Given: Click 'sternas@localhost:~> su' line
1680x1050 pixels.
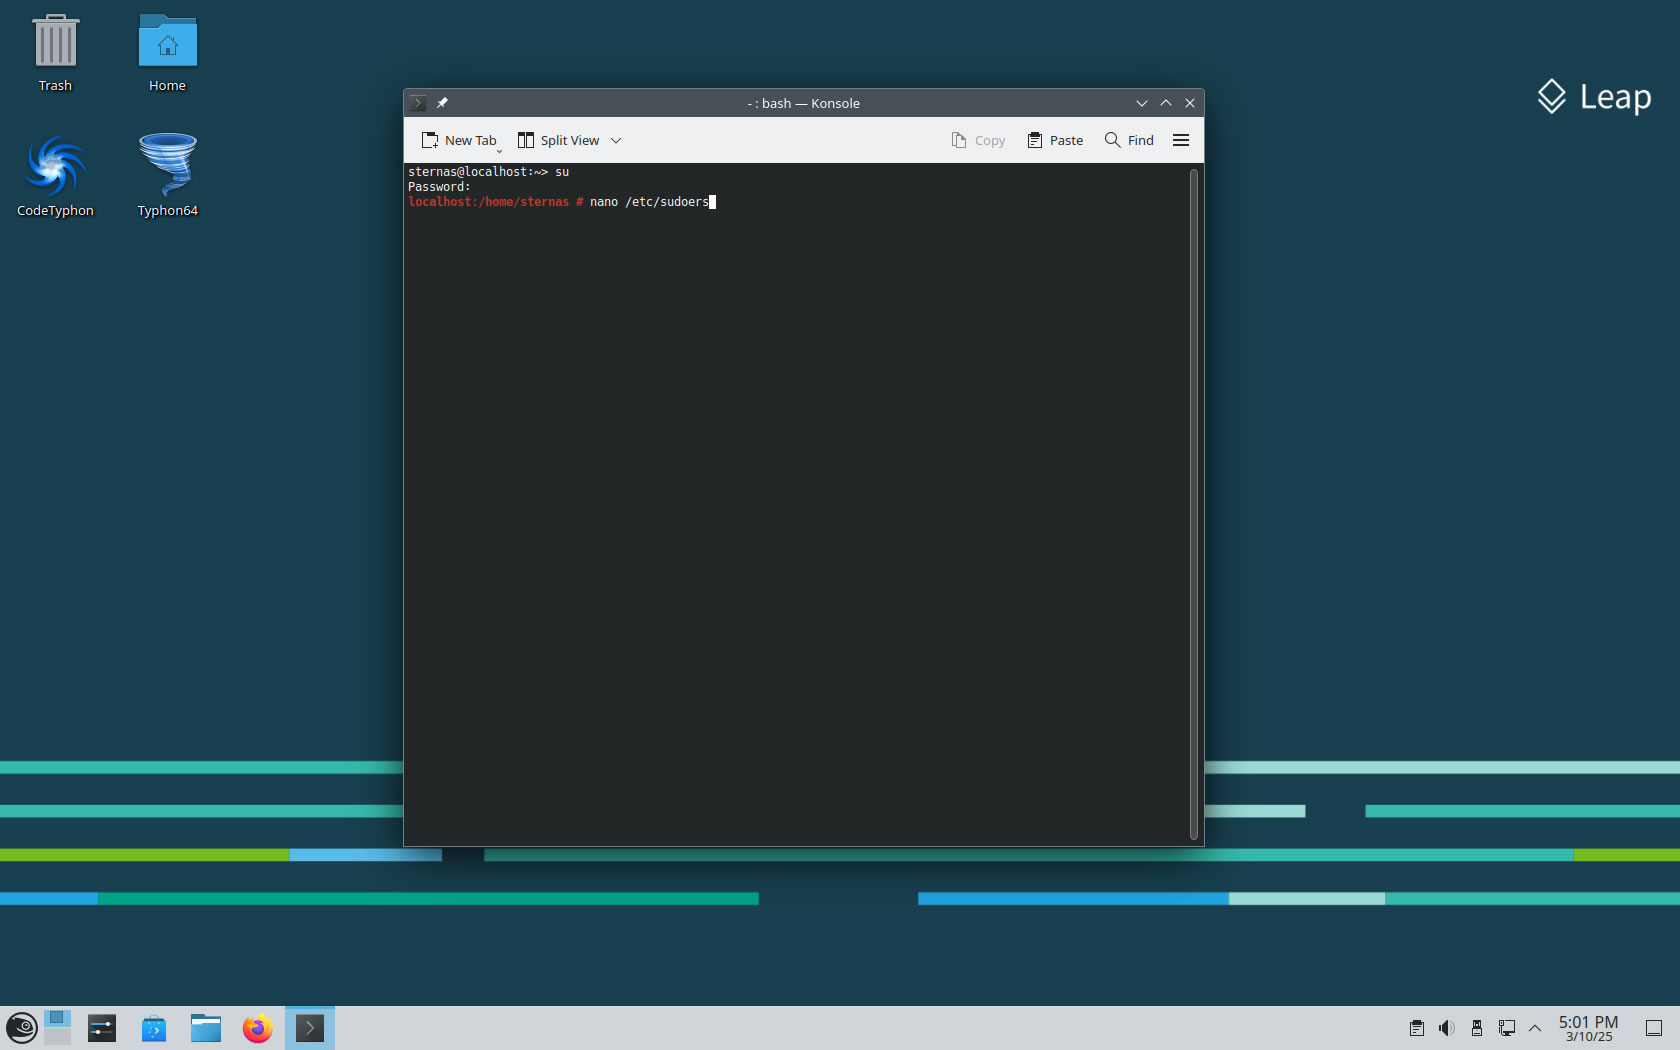Looking at the screenshot, I should pyautogui.click(x=488, y=172).
